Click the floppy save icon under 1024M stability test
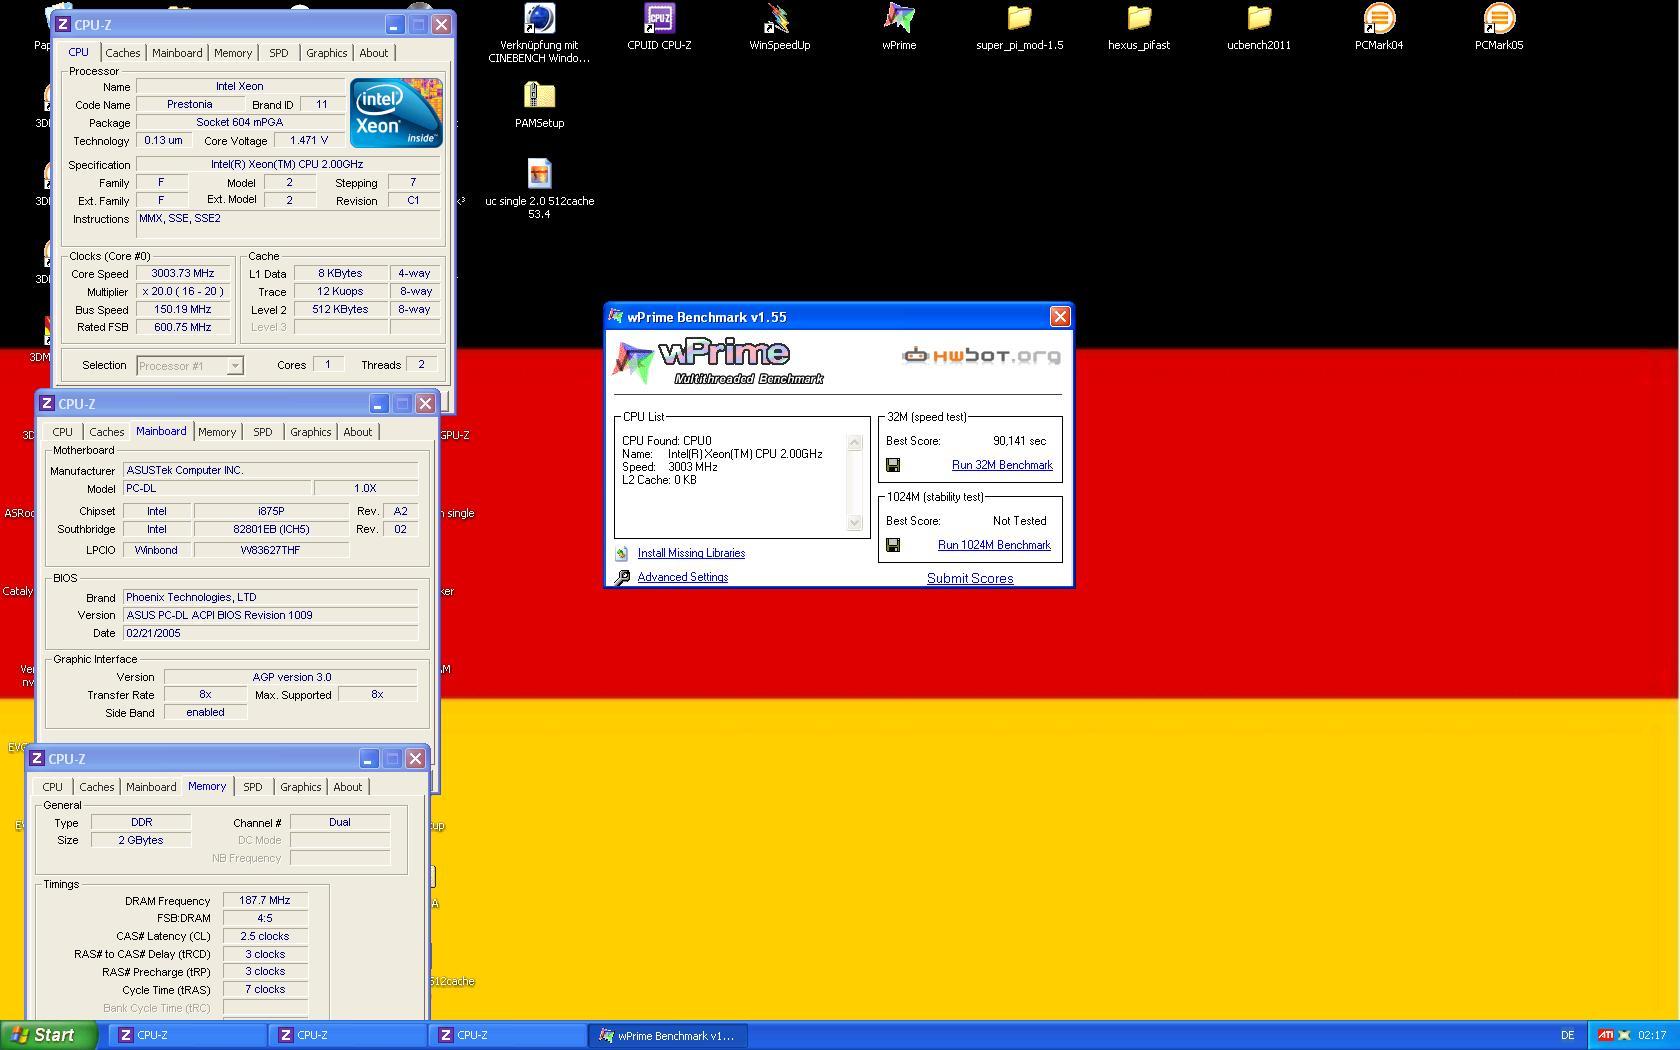The image size is (1680, 1050). (x=893, y=545)
